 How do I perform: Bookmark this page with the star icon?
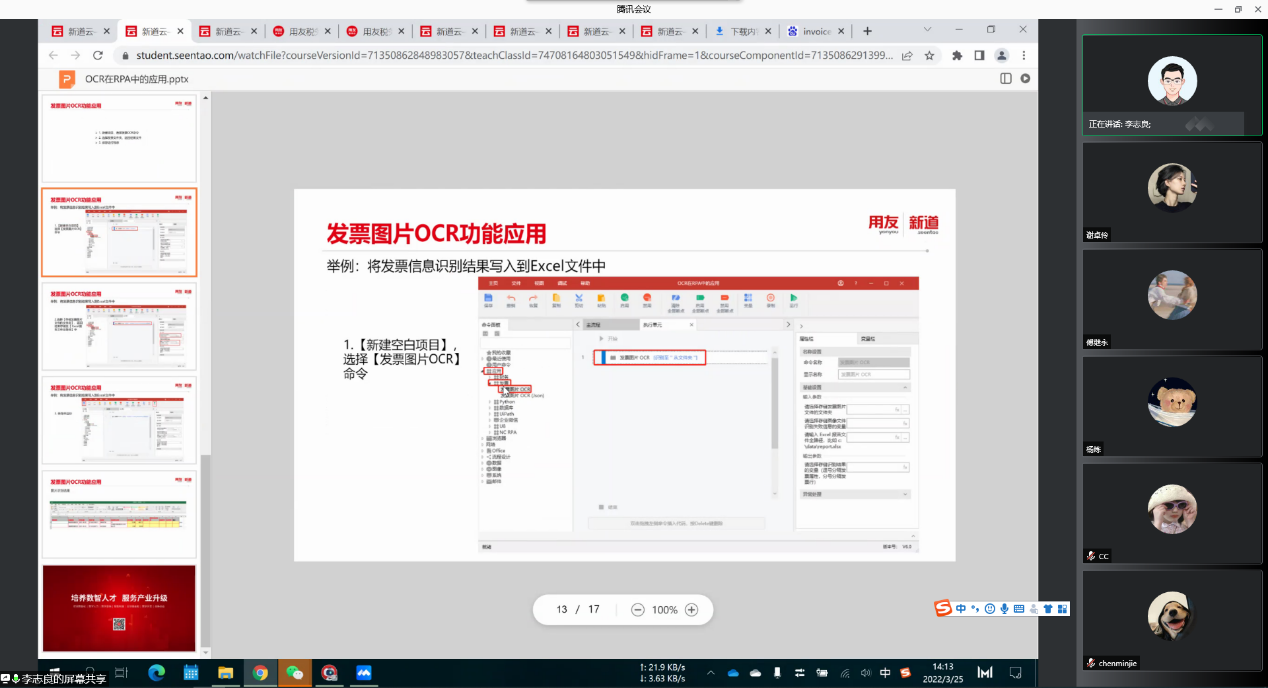[x=930, y=55]
